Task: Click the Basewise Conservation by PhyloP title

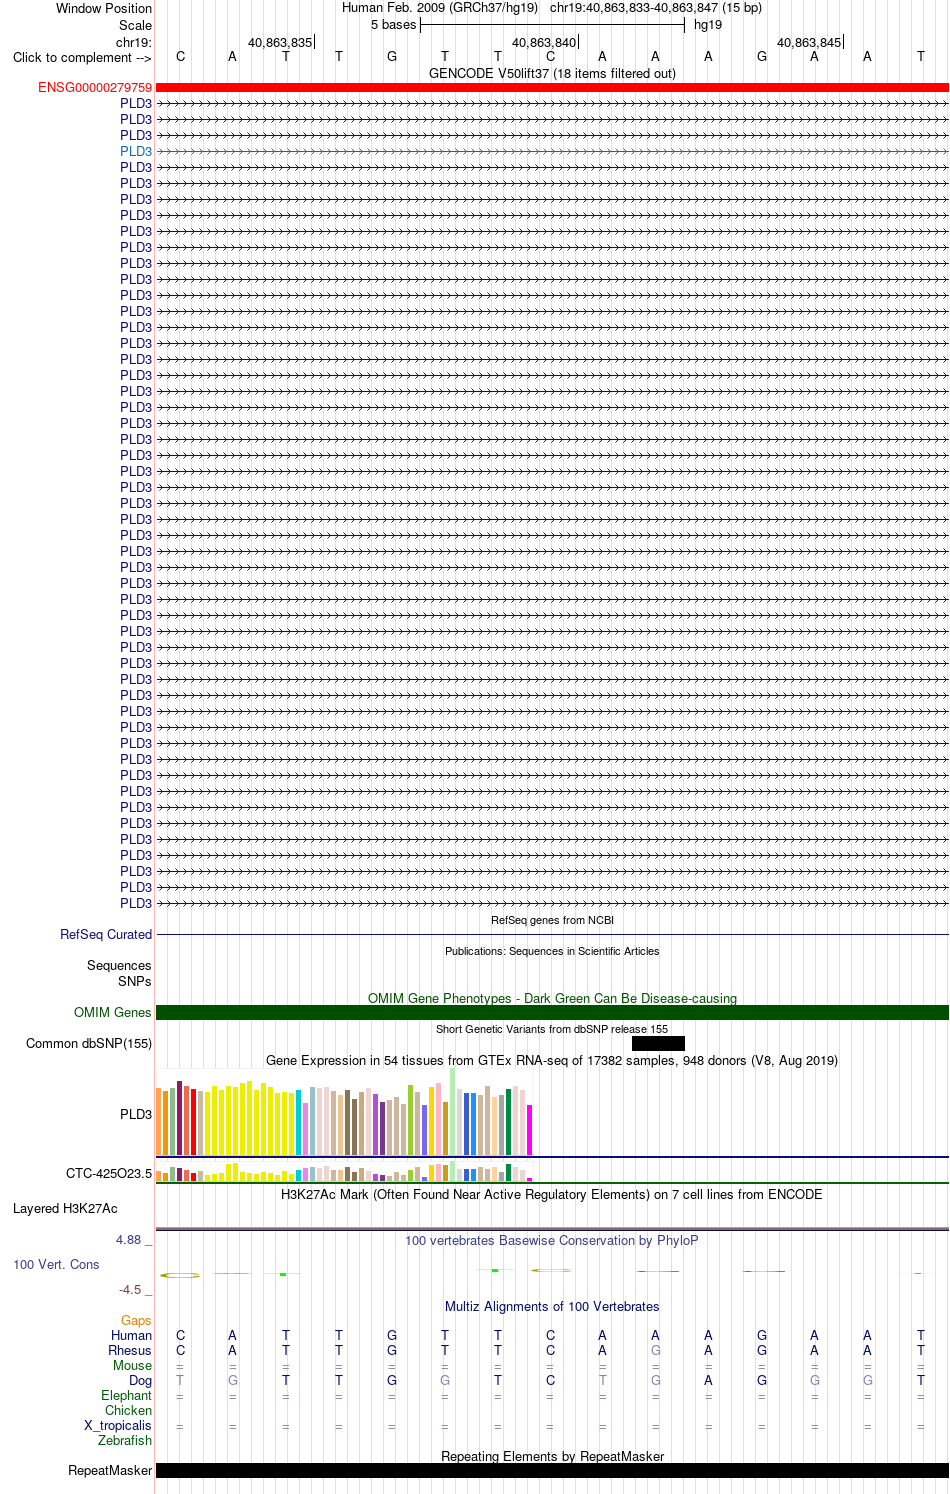Action: 552,1241
